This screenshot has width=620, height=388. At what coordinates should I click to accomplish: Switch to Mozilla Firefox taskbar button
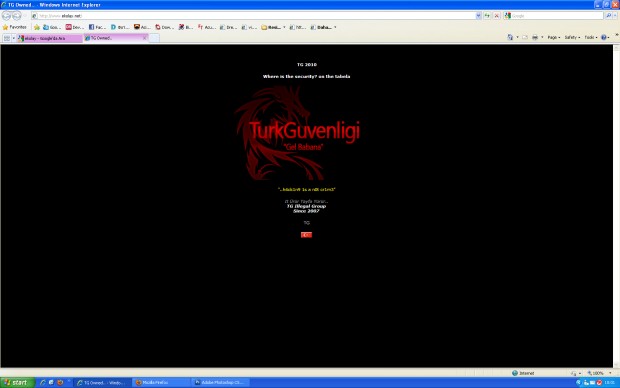coord(161,382)
